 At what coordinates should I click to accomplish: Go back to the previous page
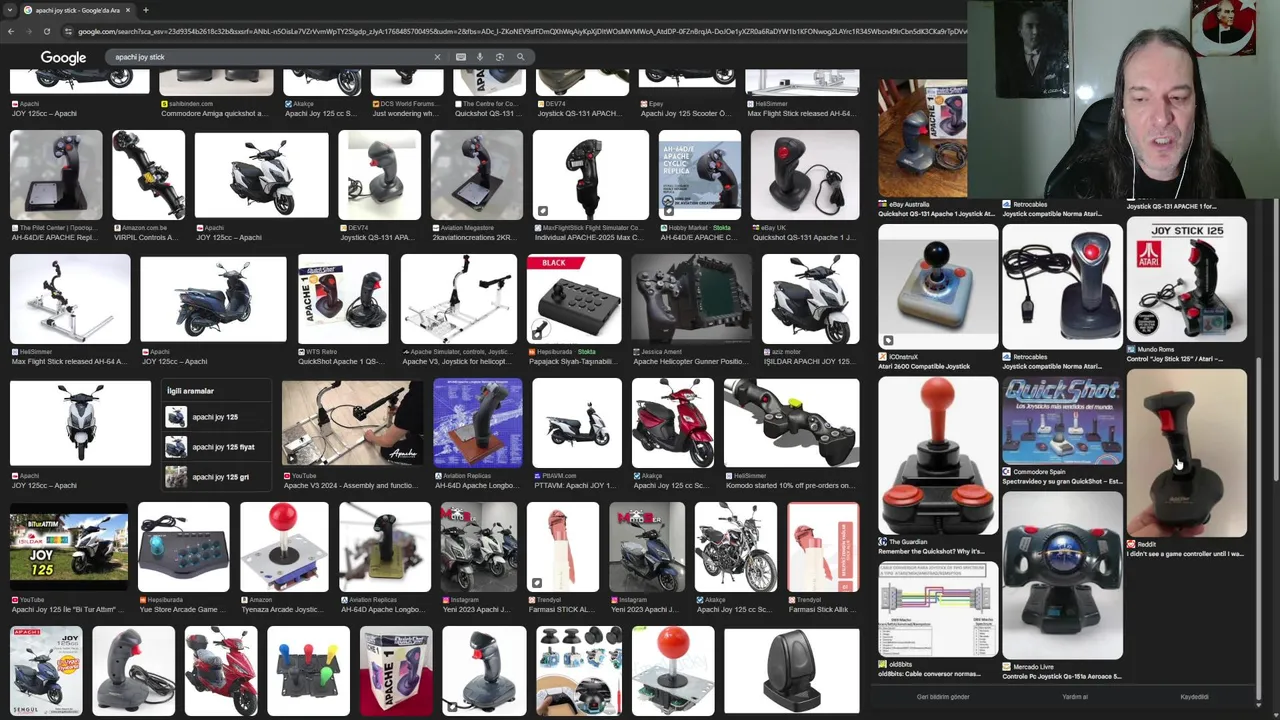click(10, 31)
